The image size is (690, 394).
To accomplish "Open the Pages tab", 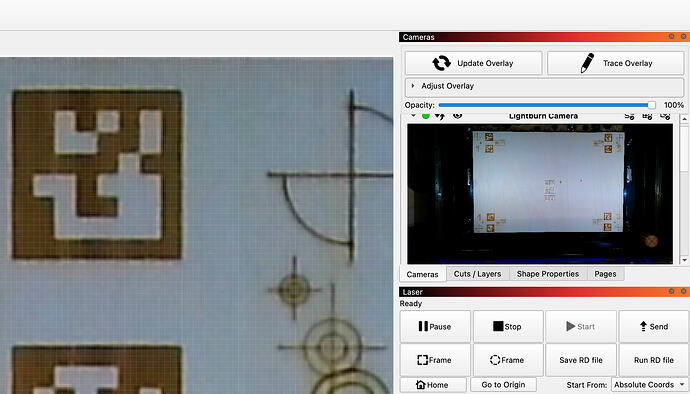I will point(606,274).
